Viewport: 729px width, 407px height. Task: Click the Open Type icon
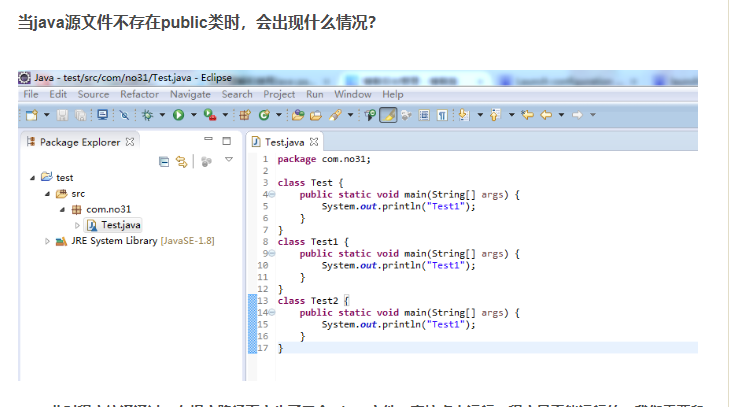(x=298, y=115)
